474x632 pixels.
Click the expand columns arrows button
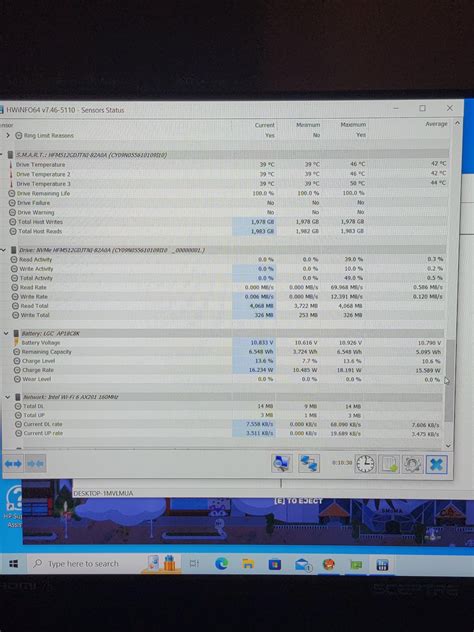(13, 464)
